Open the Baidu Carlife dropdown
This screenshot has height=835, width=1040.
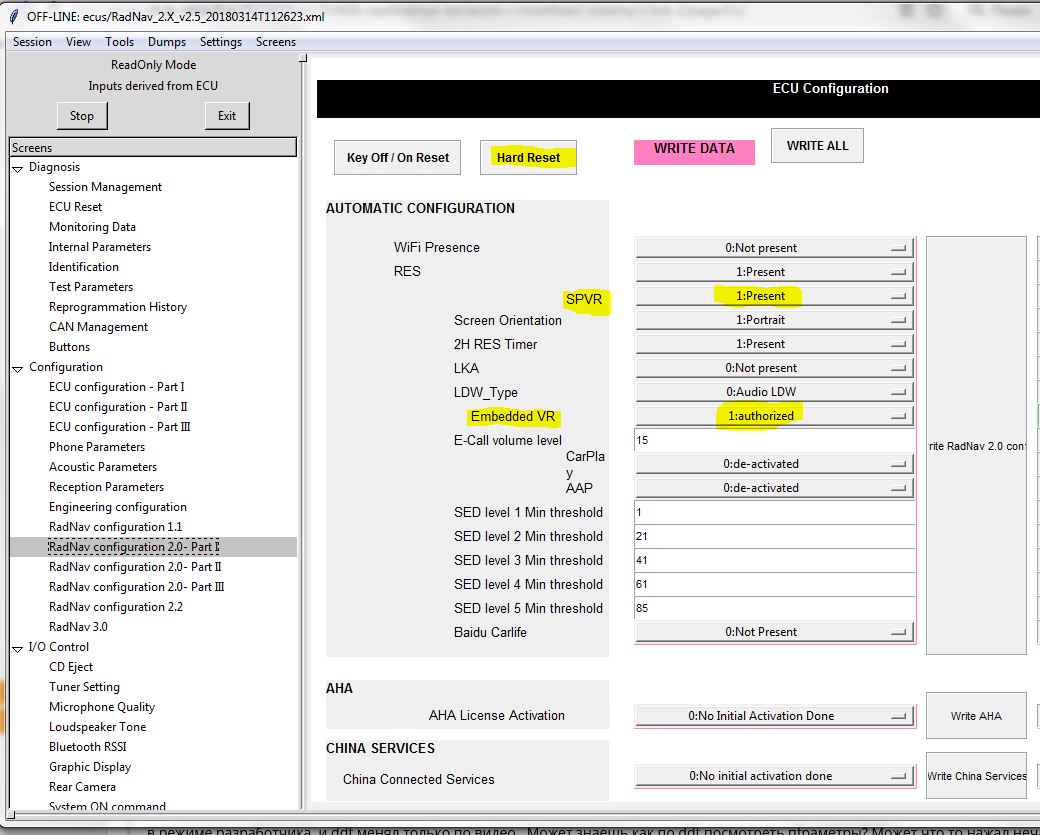tap(774, 632)
